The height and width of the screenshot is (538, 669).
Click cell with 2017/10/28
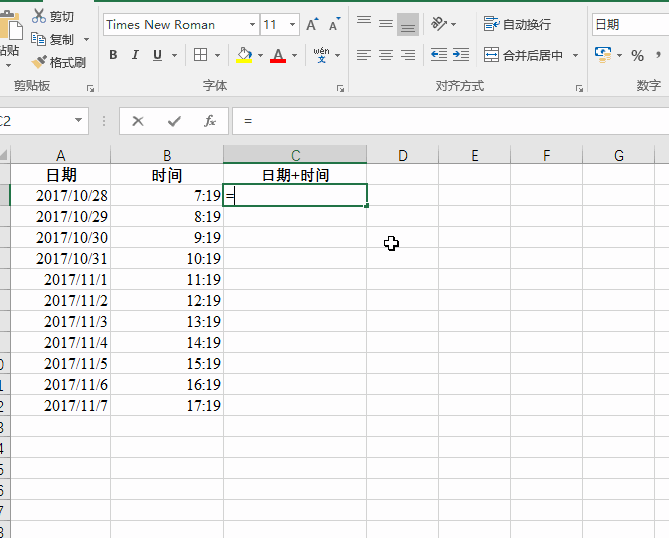[x=61, y=195]
